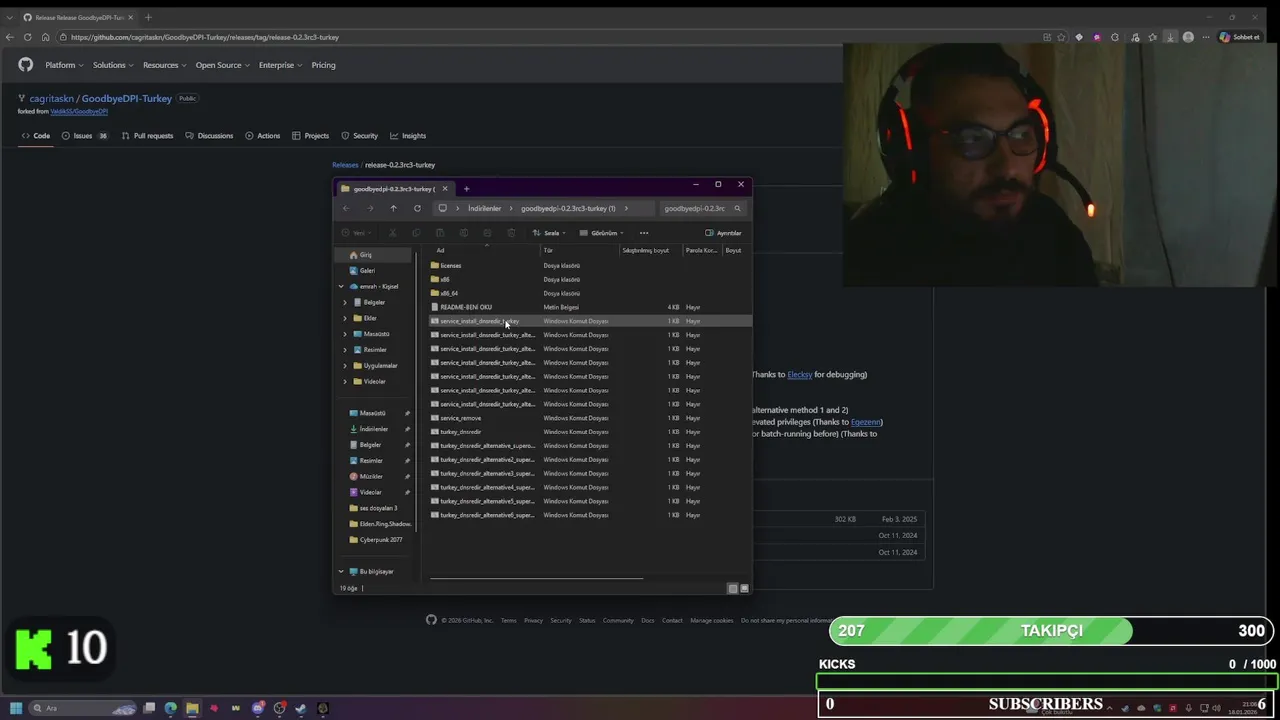1280x720 pixels.
Task: Expand breadcrumb chevron after goodbyedpi folder
Action: pos(626,208)
